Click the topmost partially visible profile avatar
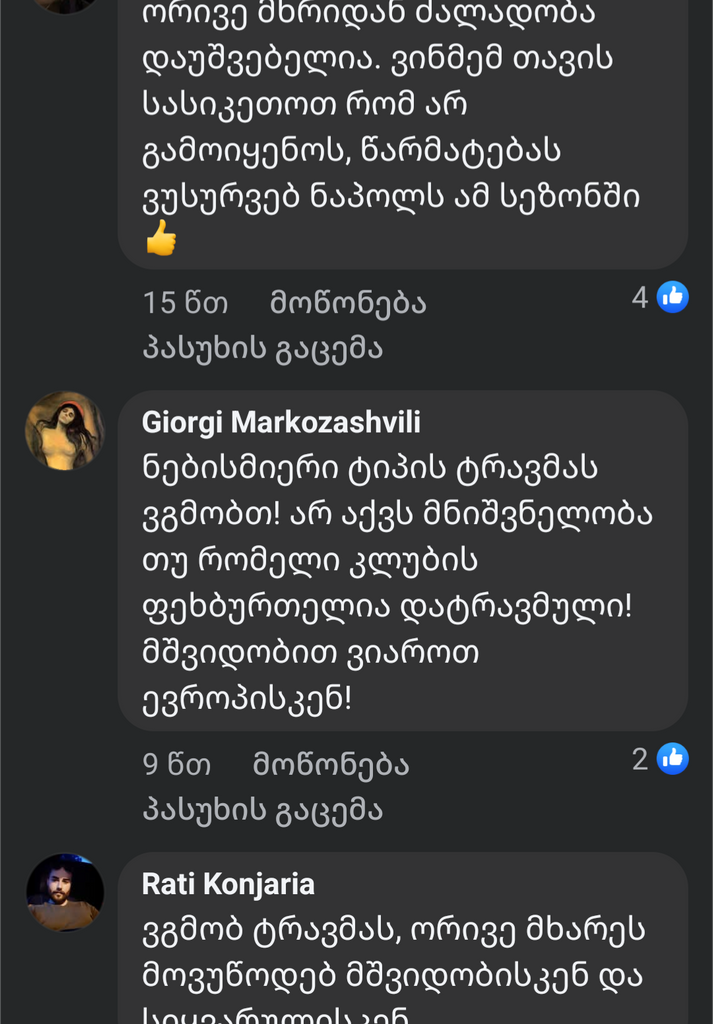Viewport: 713px width, 1024px height. (x=63, y=8)
